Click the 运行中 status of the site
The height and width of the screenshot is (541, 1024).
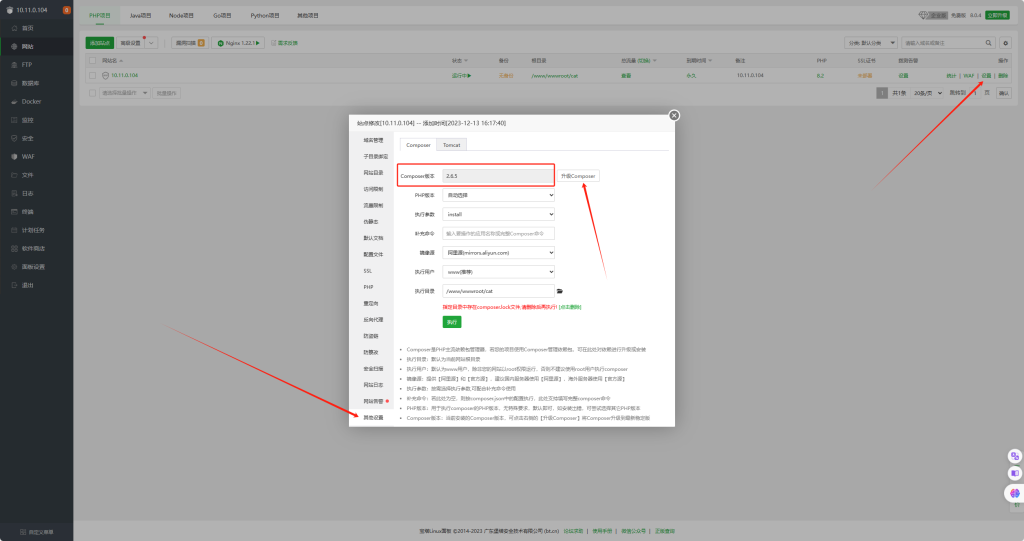(x=461, y=76)
